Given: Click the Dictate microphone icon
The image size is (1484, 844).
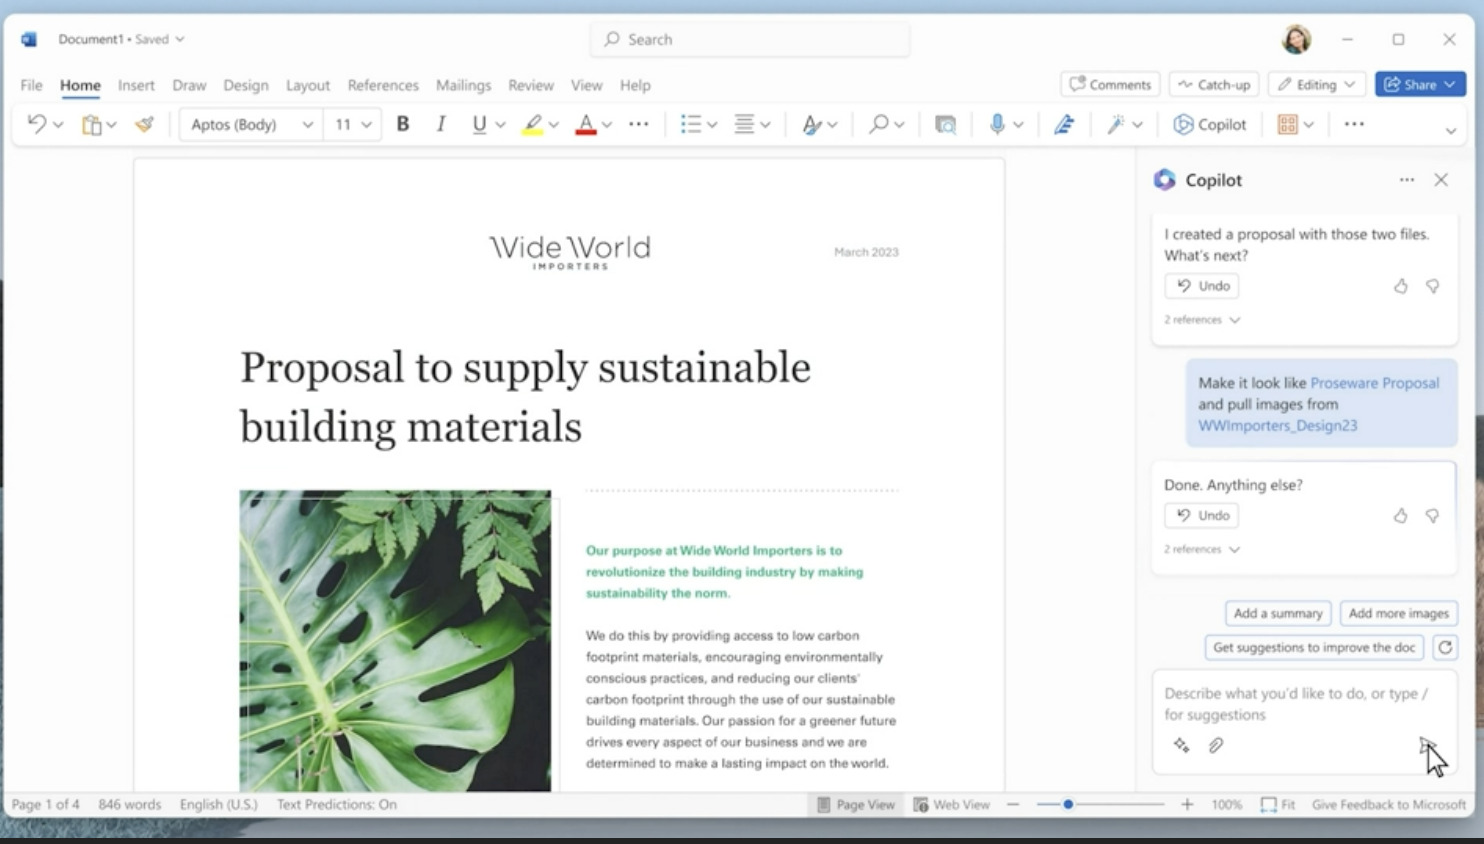Looking at the screenshot, I should pyautogui.click(x=997, y=124).
